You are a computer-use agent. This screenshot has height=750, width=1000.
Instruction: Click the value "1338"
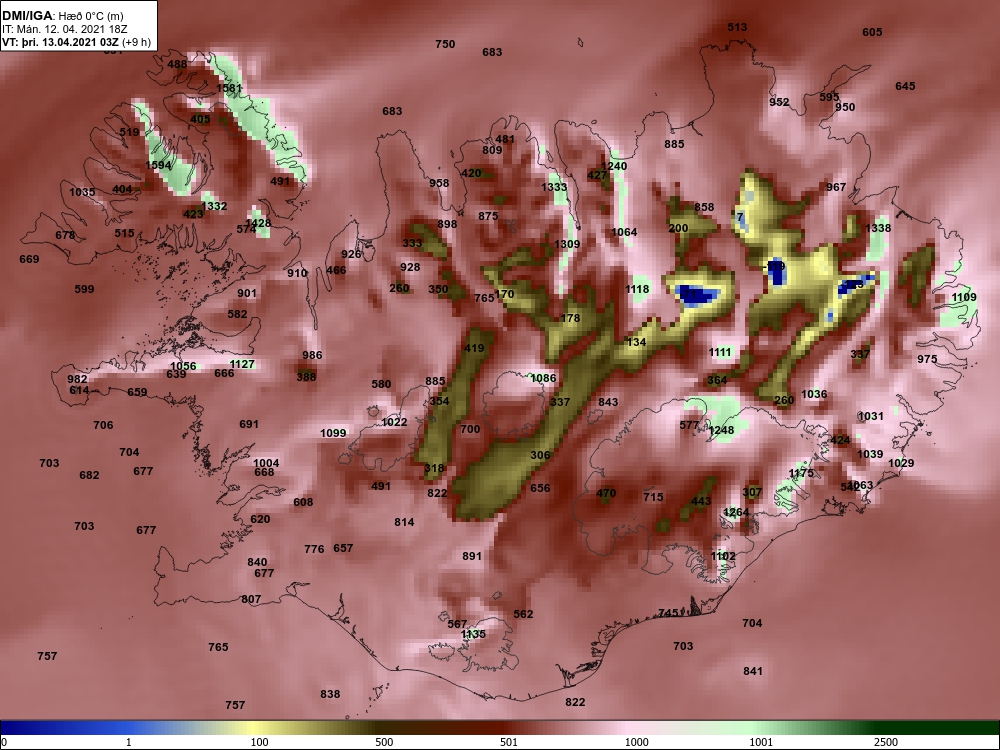coord(878,228)
